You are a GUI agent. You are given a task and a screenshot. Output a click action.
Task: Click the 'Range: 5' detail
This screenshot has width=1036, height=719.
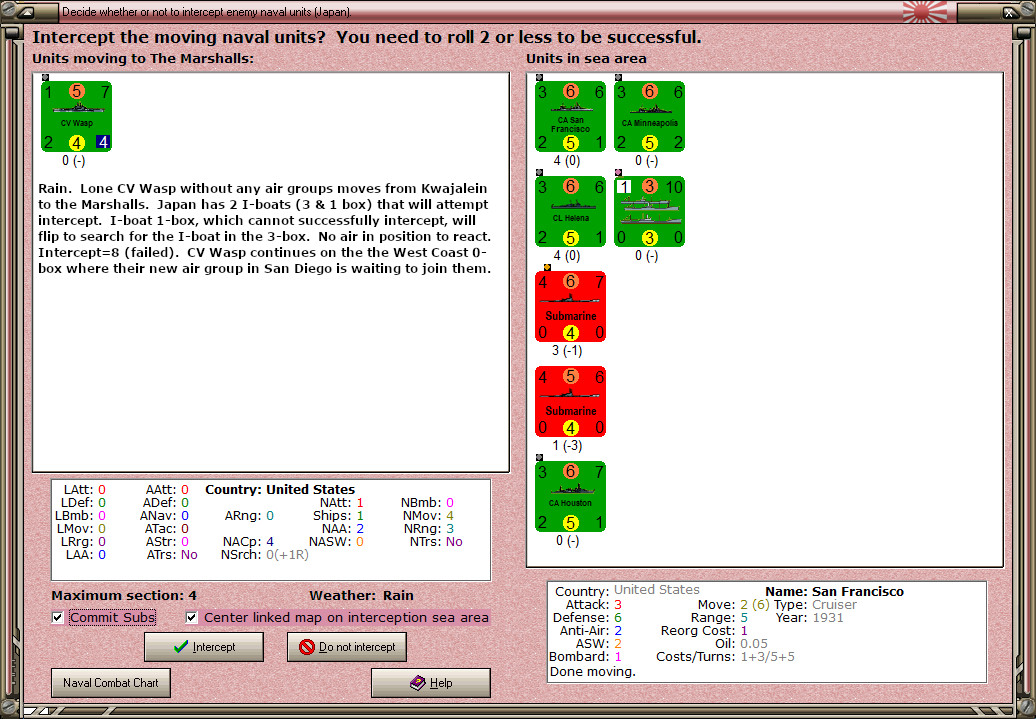coord(725,618)
